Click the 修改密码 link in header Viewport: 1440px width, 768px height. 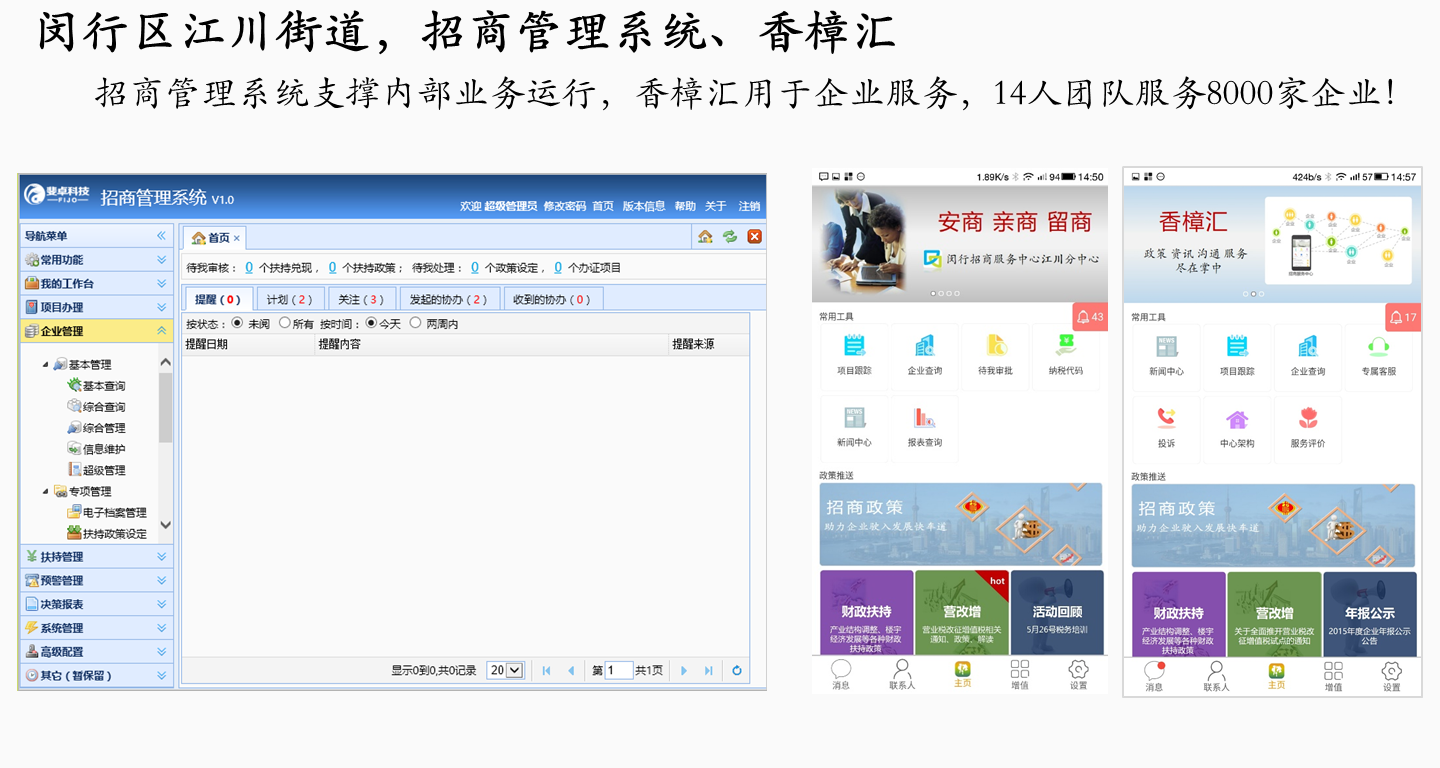[564, 207]
